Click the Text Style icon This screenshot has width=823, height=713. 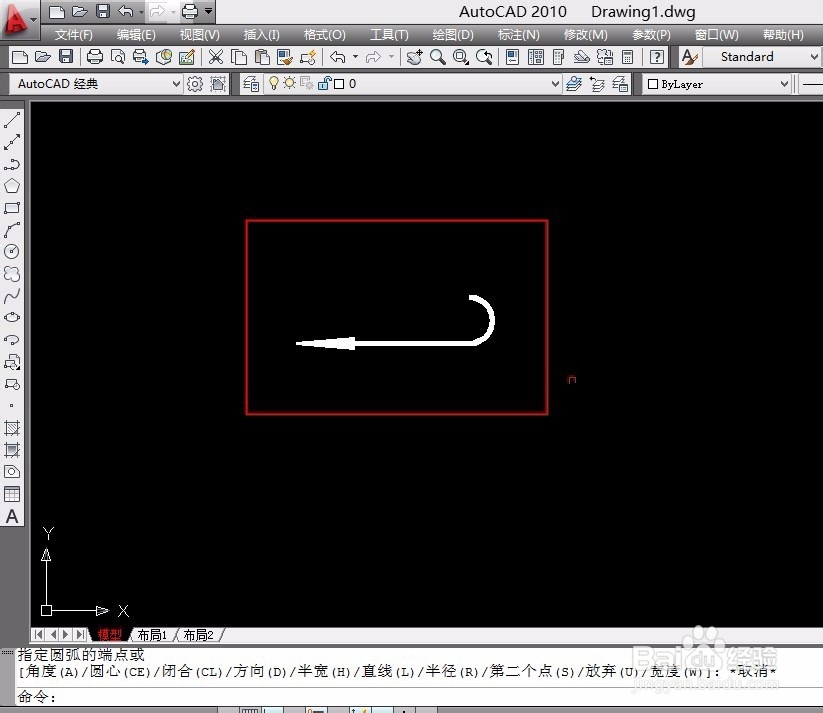point(689,57)
